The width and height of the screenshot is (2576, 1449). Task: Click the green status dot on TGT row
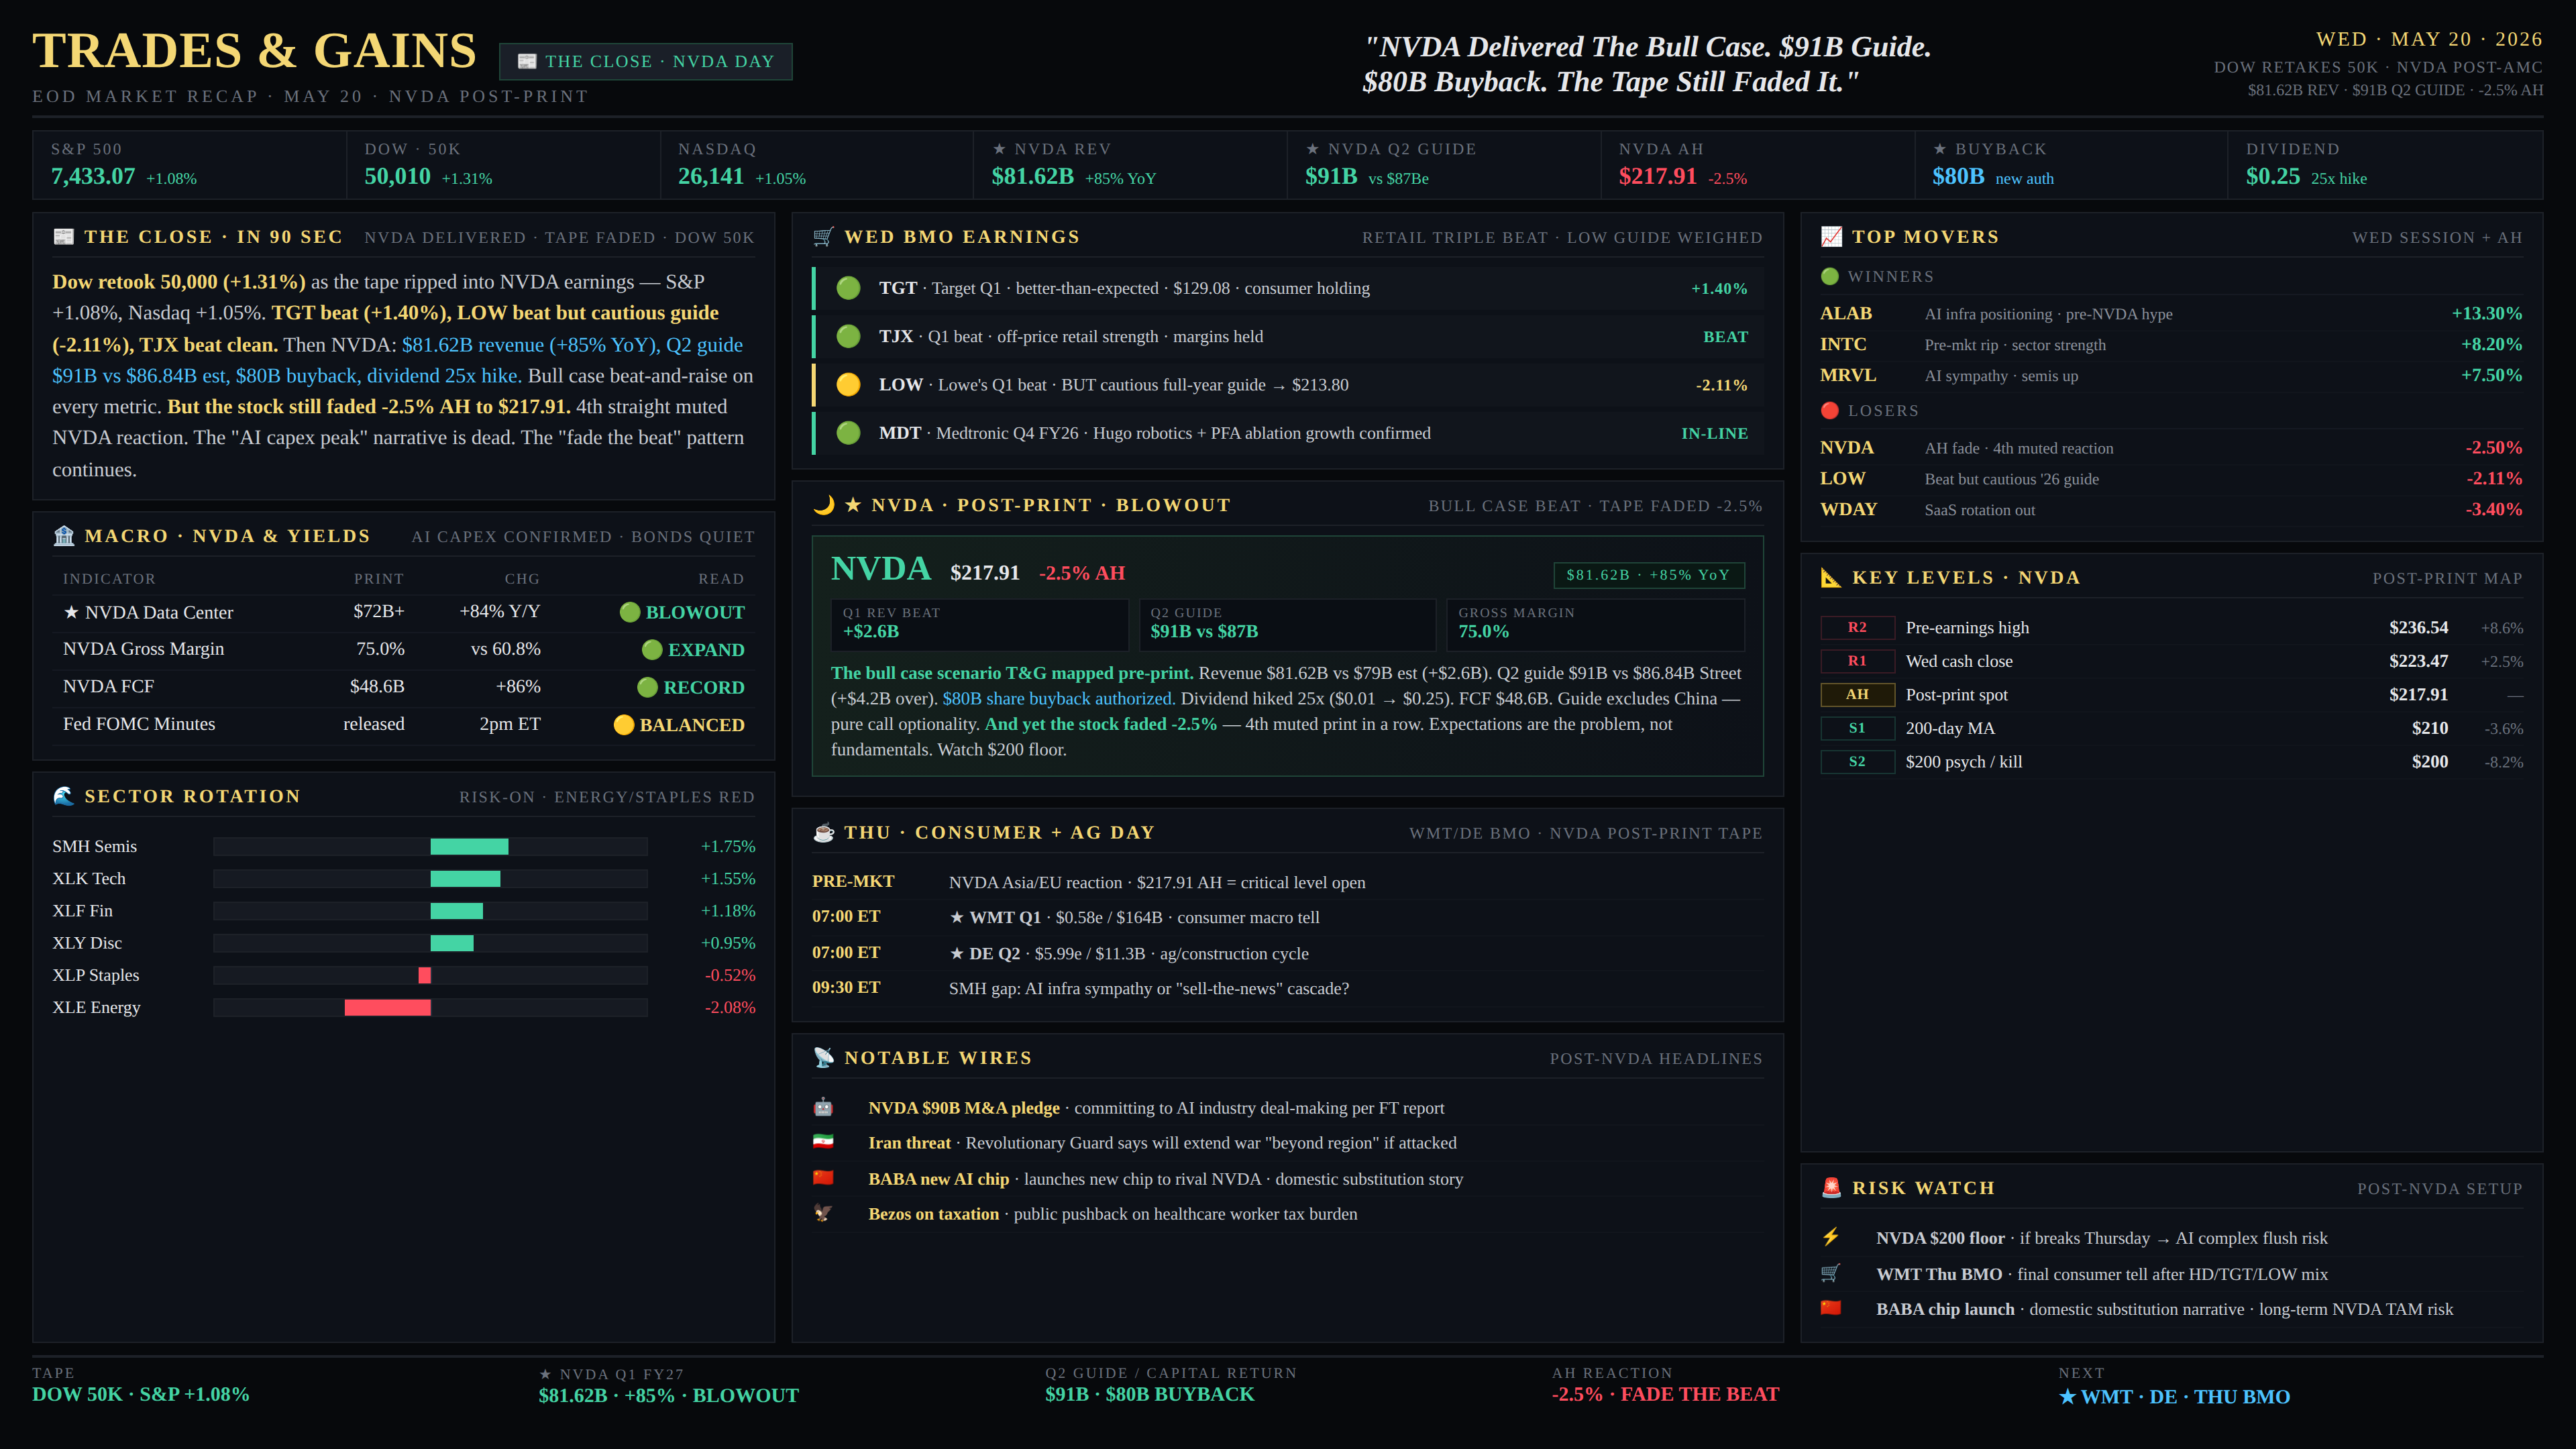point(848,288)
